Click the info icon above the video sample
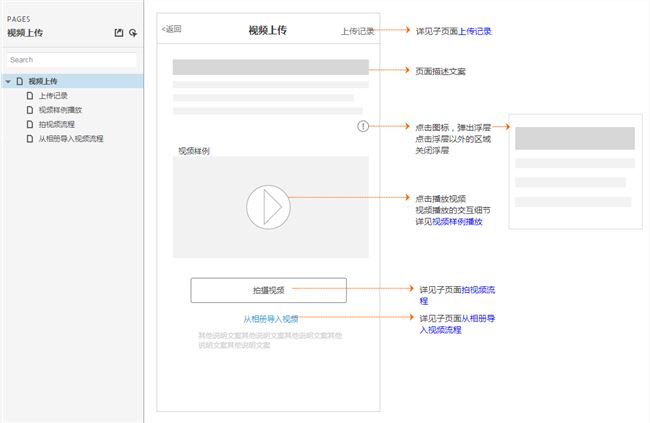Viewport: 650px width, 423px height. 362,126
